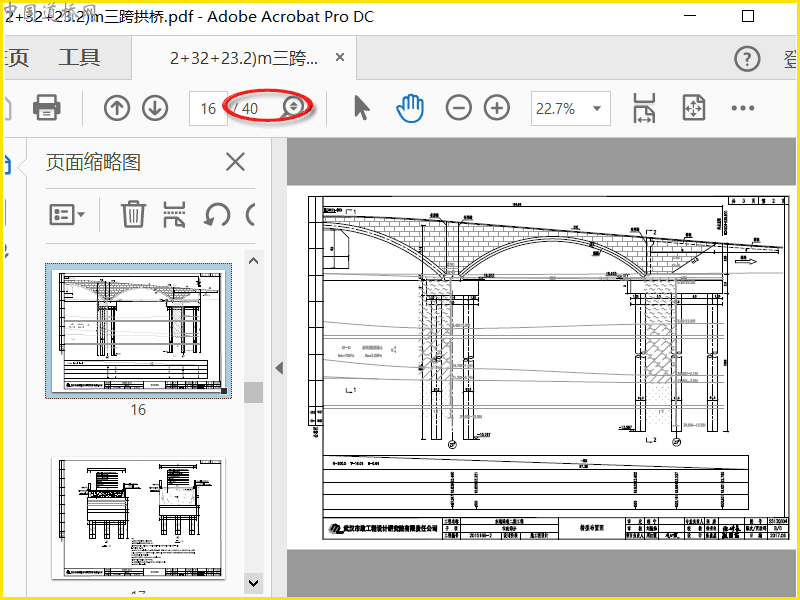Click Fit full page icon
This screenshot has height=600, width=800.
click(693, 108)
